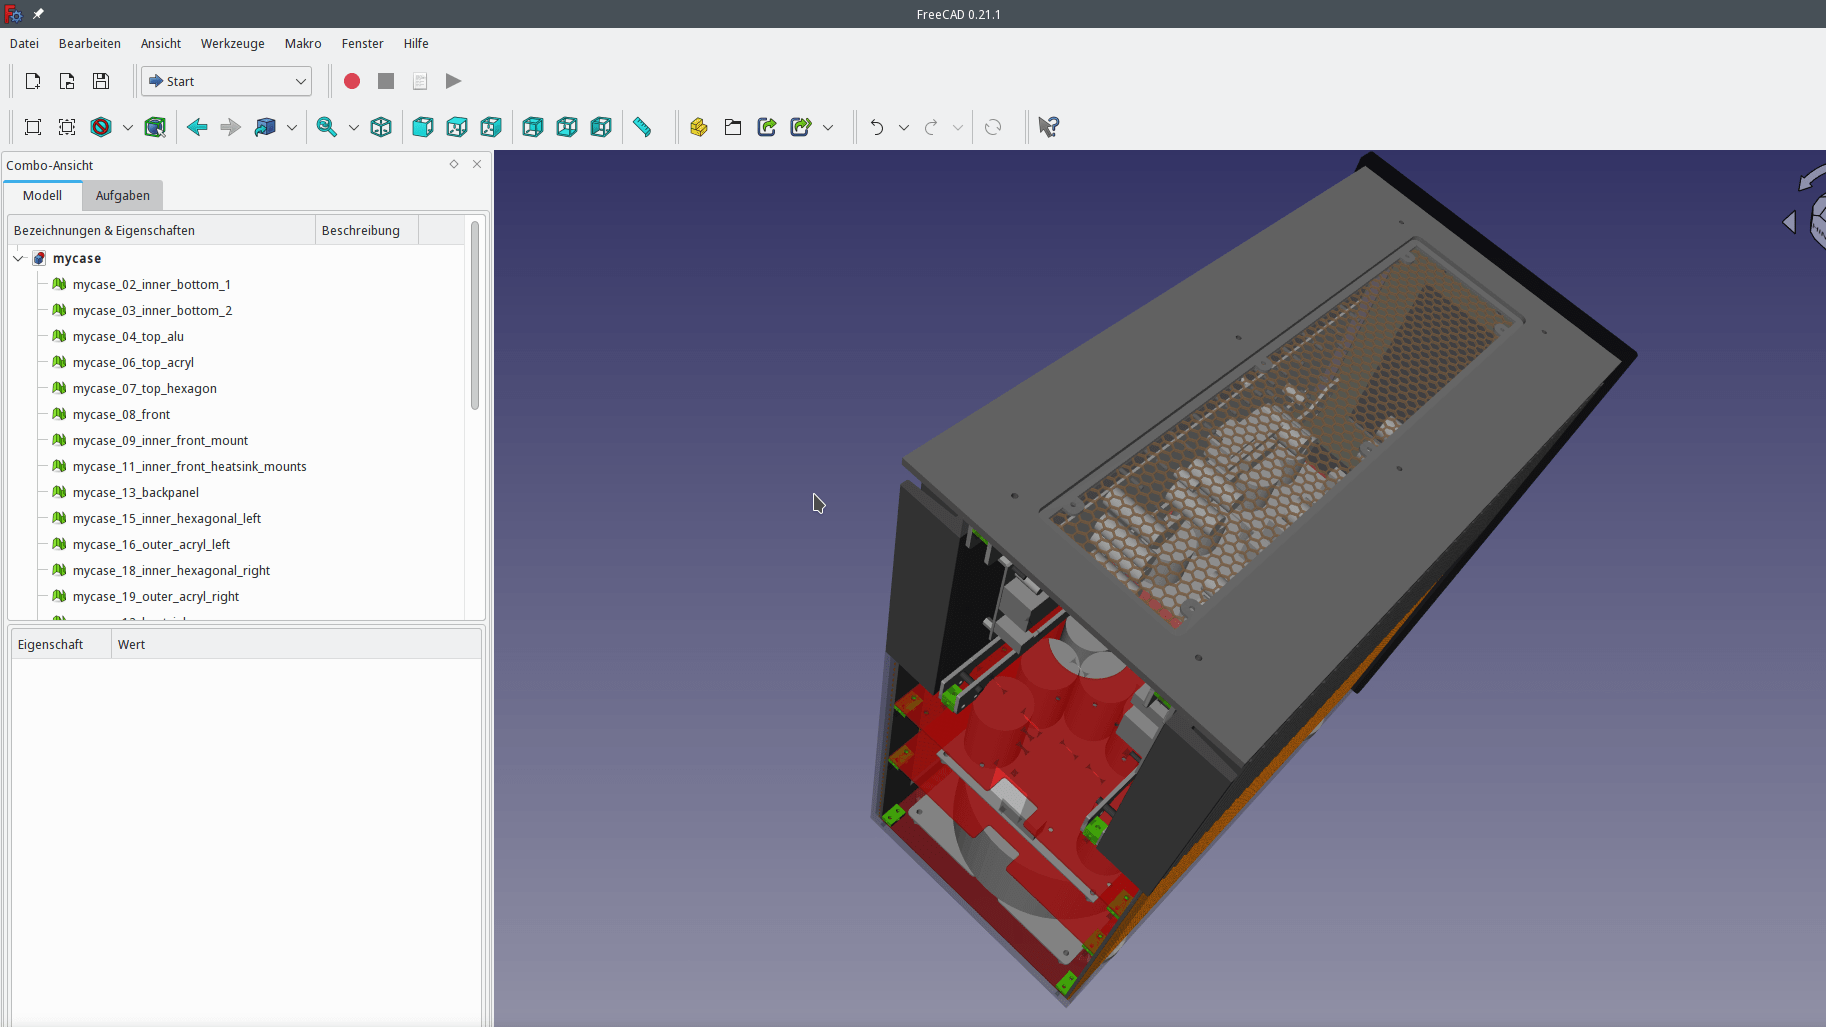Click Bezeichnungen & Eigenschaften column header
1826x1027 pixels.
pos(162,230)
